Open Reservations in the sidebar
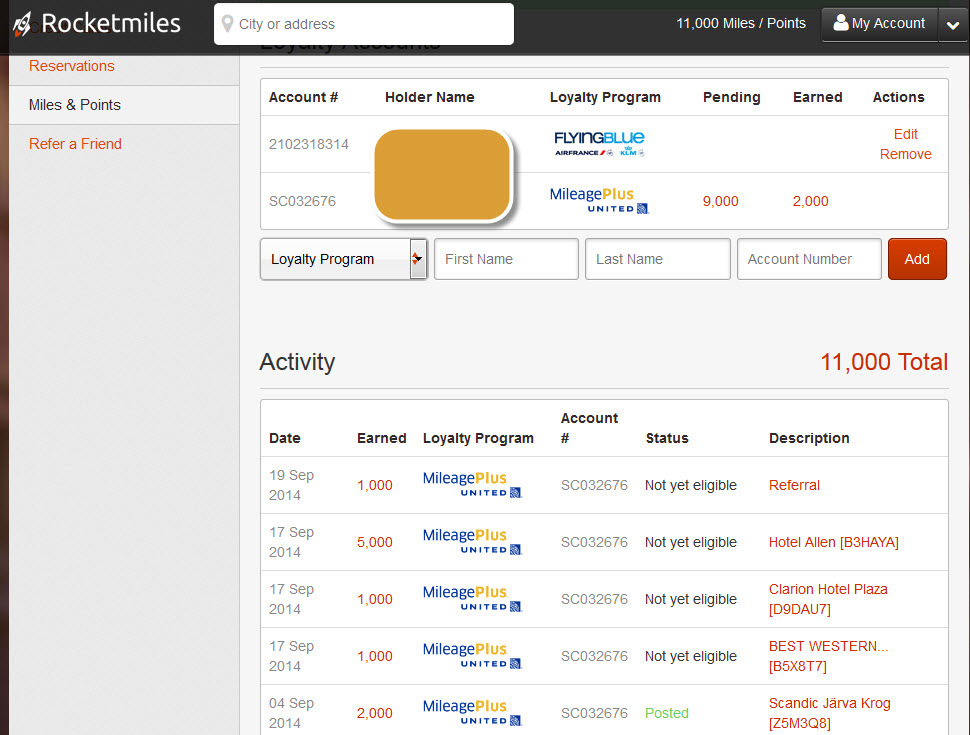970x735 pixels. [72, 66]
